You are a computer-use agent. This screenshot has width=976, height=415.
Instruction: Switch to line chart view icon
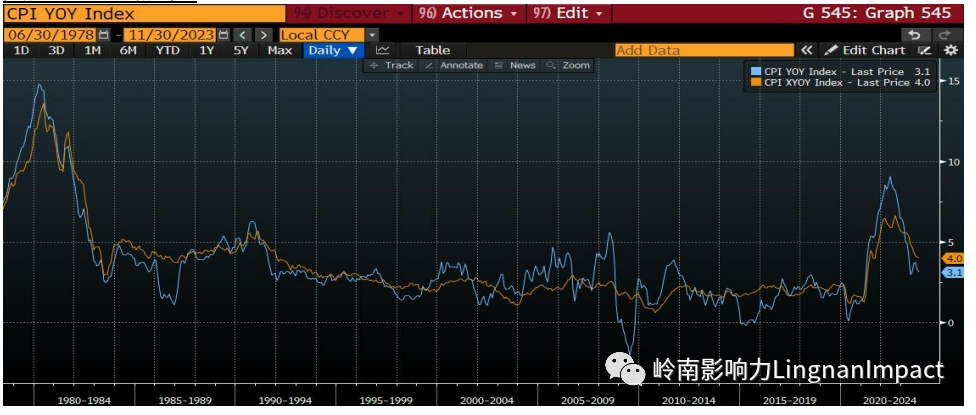[x=382, y=50]
